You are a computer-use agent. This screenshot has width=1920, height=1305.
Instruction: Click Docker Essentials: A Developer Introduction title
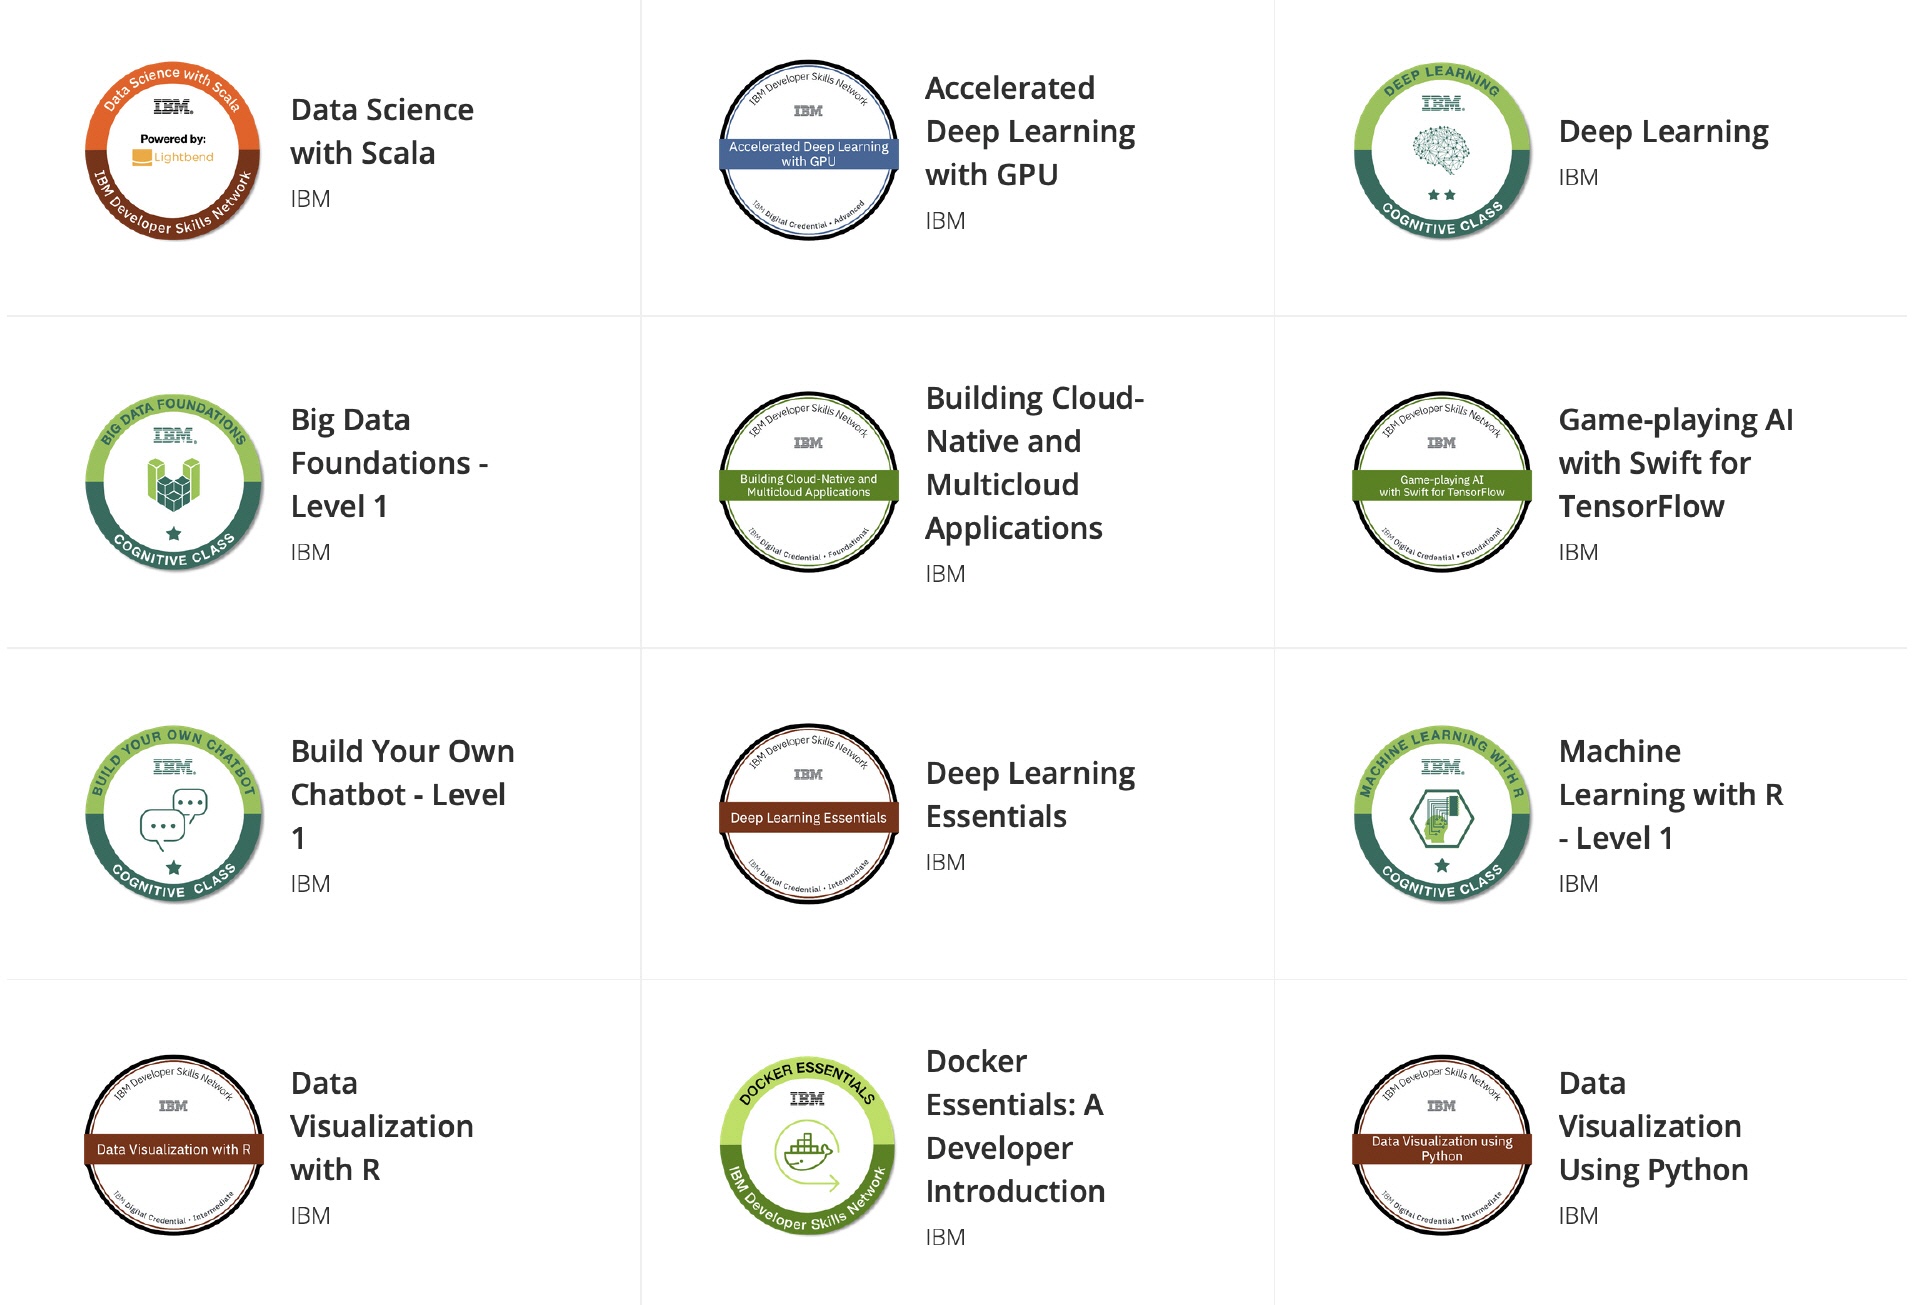[x=1015, y=1126]
